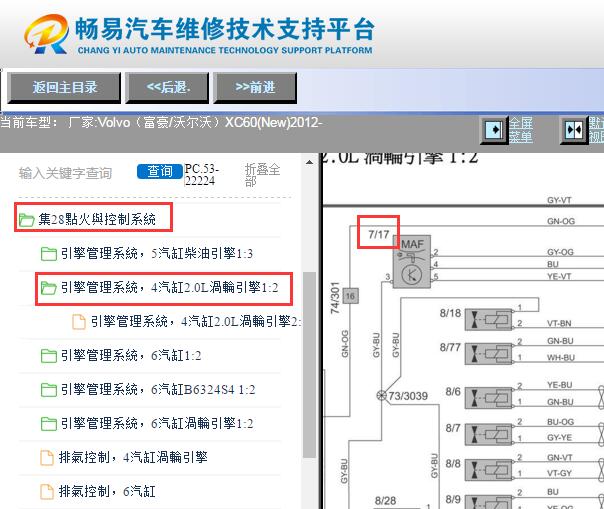The image size is (604, 509).
Task: Click the MAF sensor symbol in diagram
Action: pyautogui.click(x=411, y=262)
